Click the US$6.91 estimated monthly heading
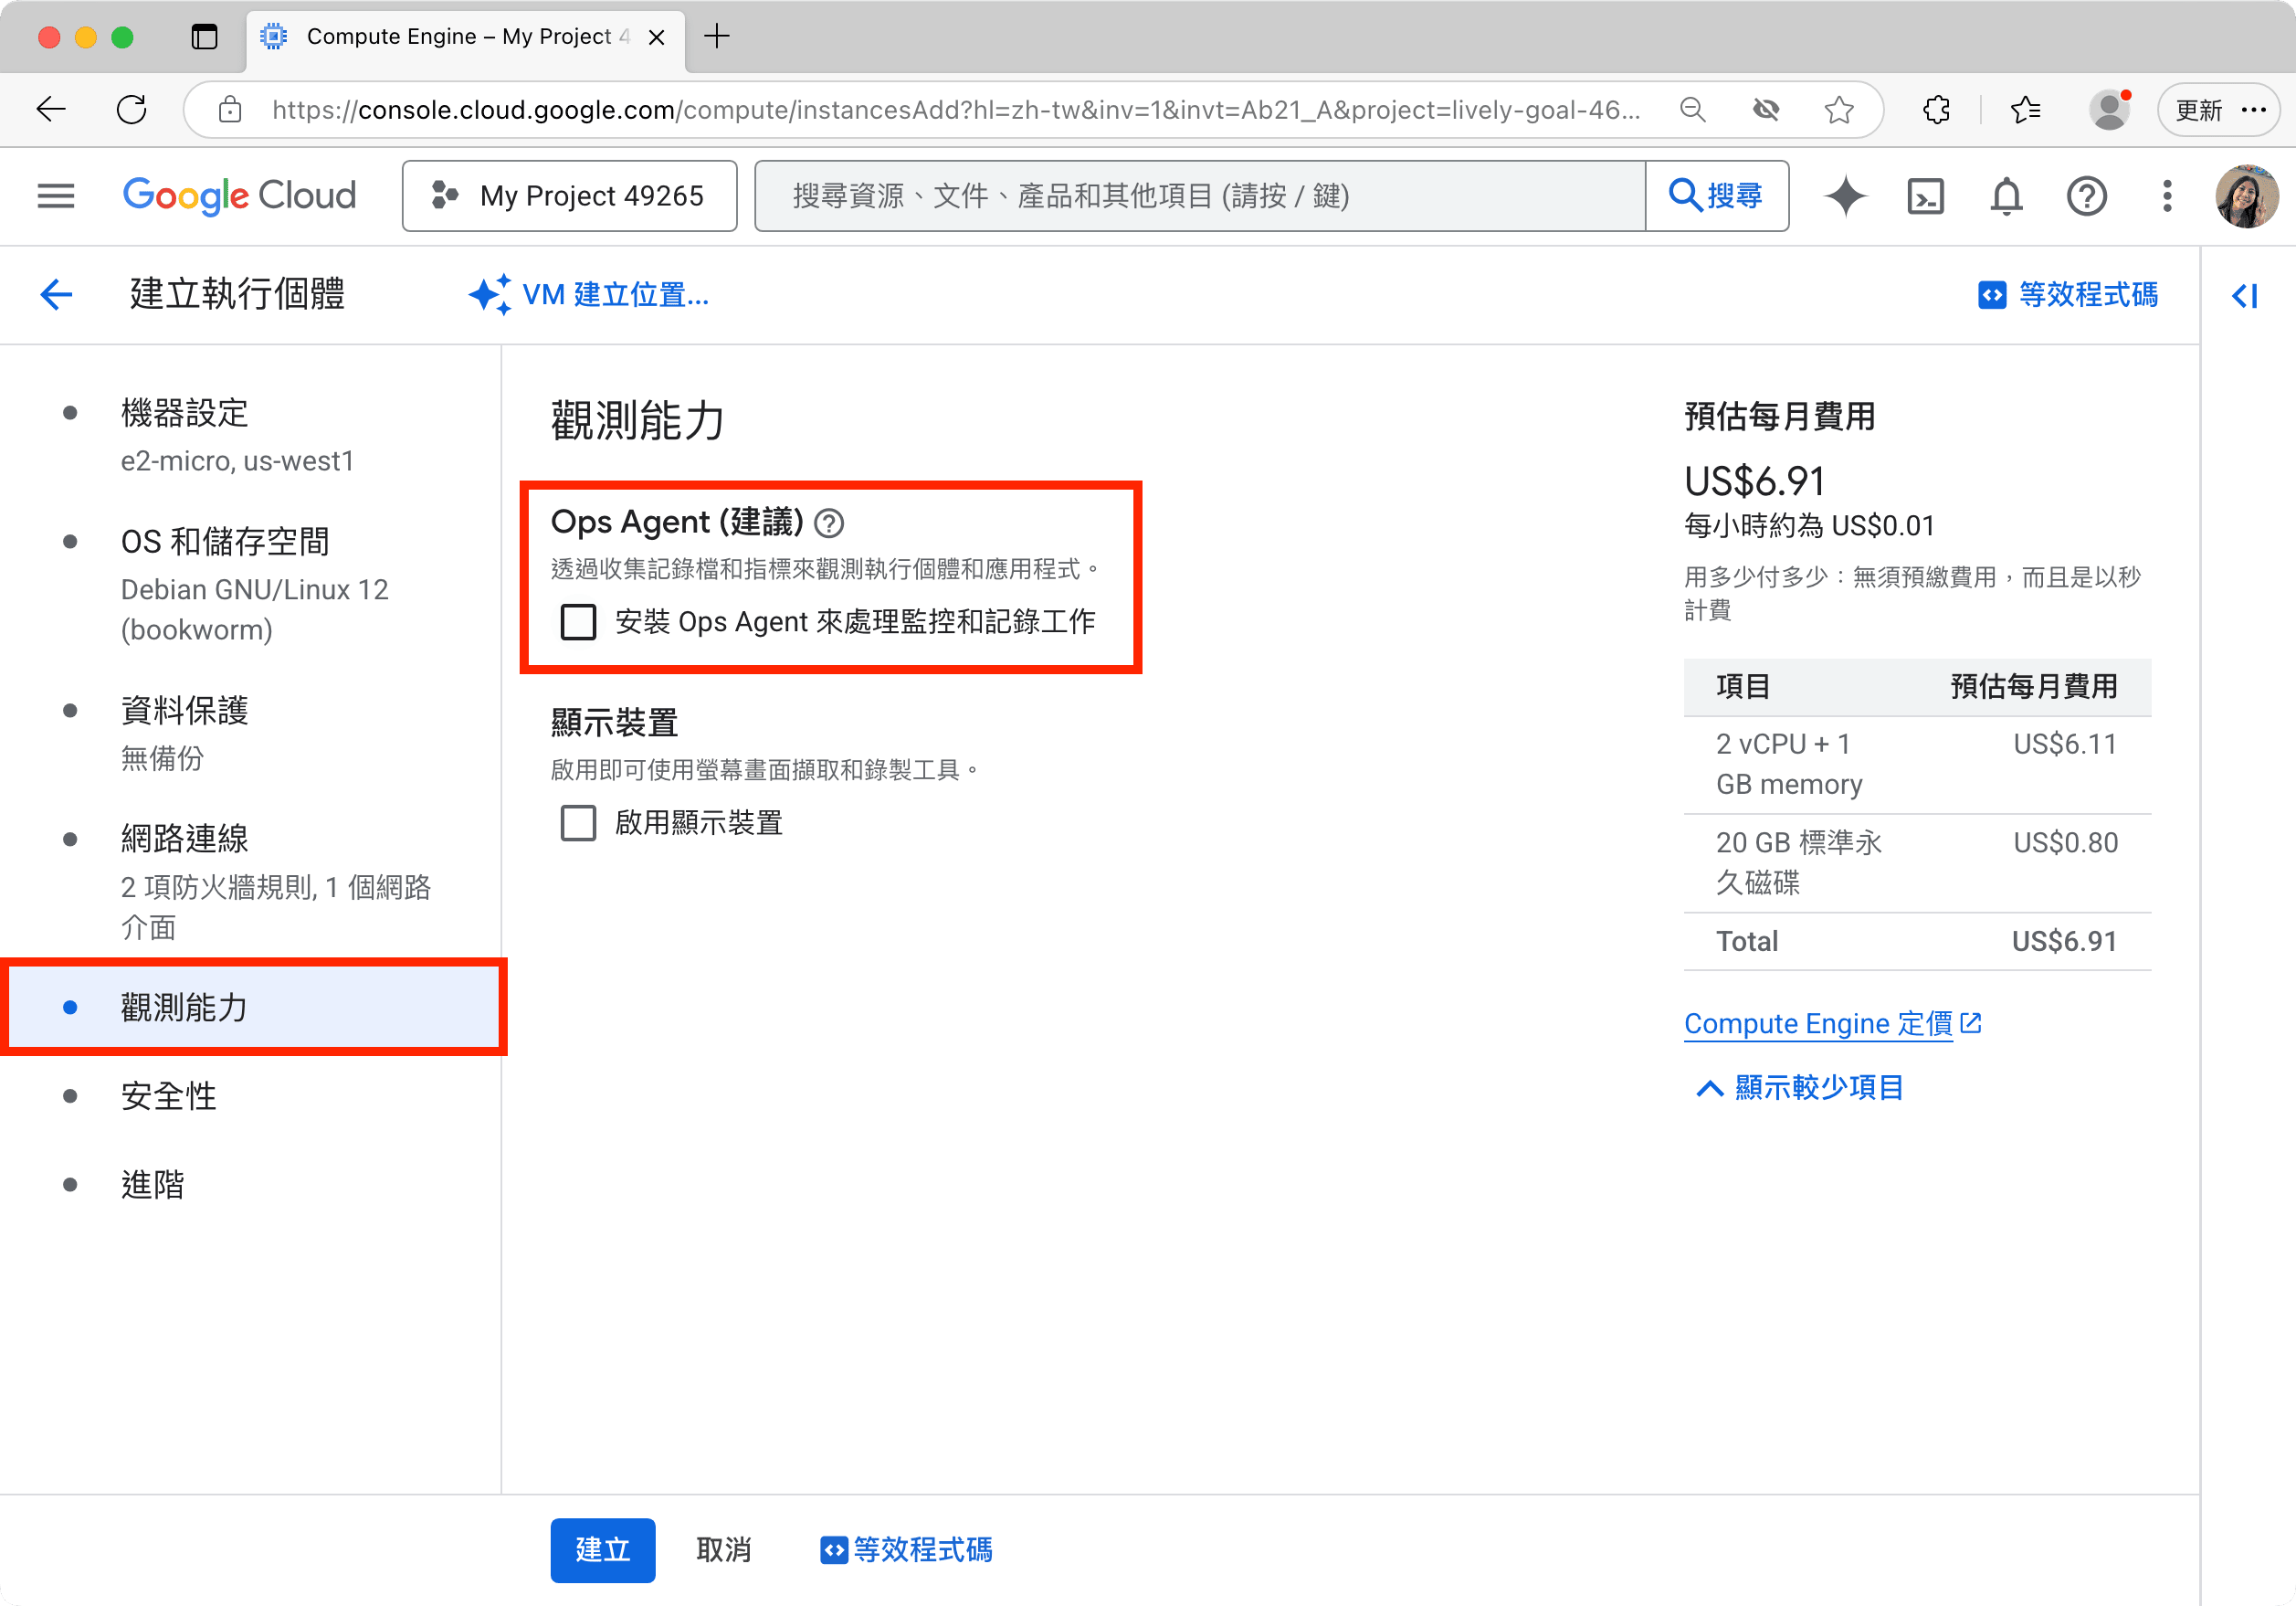Viewport: 2296px width, 1606px height. pos(1754,481)
